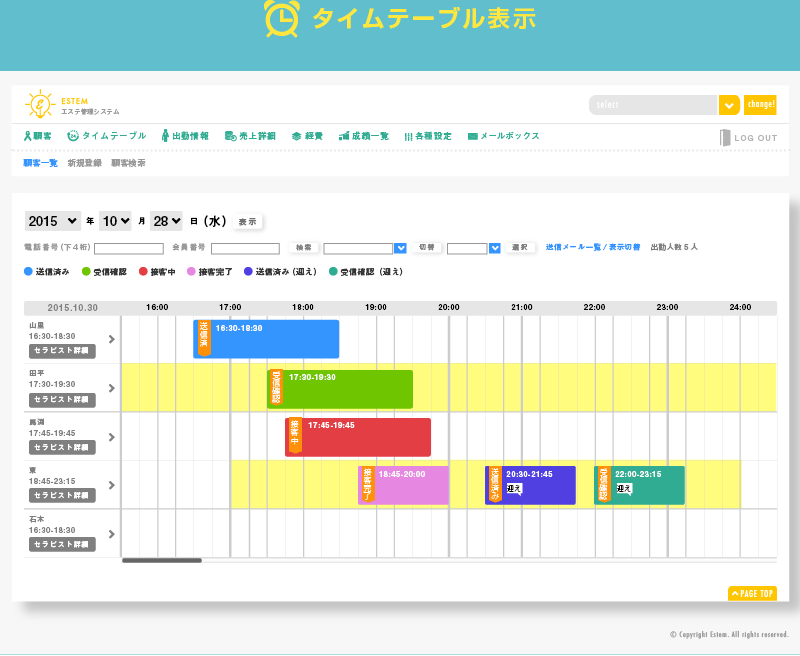The height and width of the screenshot is (656, 800).
Task: Click the horizontal timetable scrollbar
Action: [x=162, y=560]
